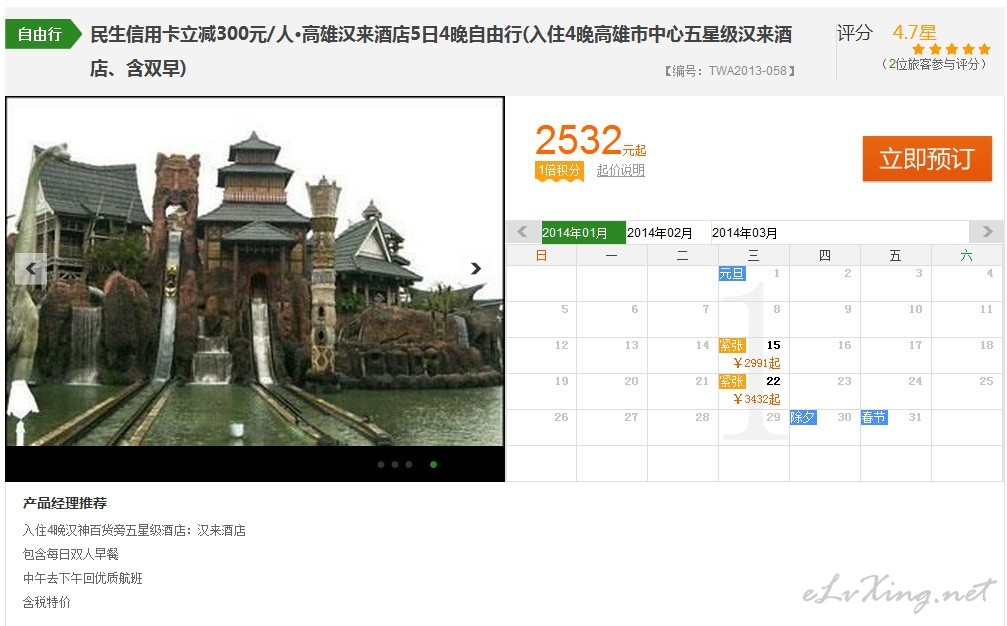Go to previous calendar months
The image size is (1007, 626).
point(523,232)
